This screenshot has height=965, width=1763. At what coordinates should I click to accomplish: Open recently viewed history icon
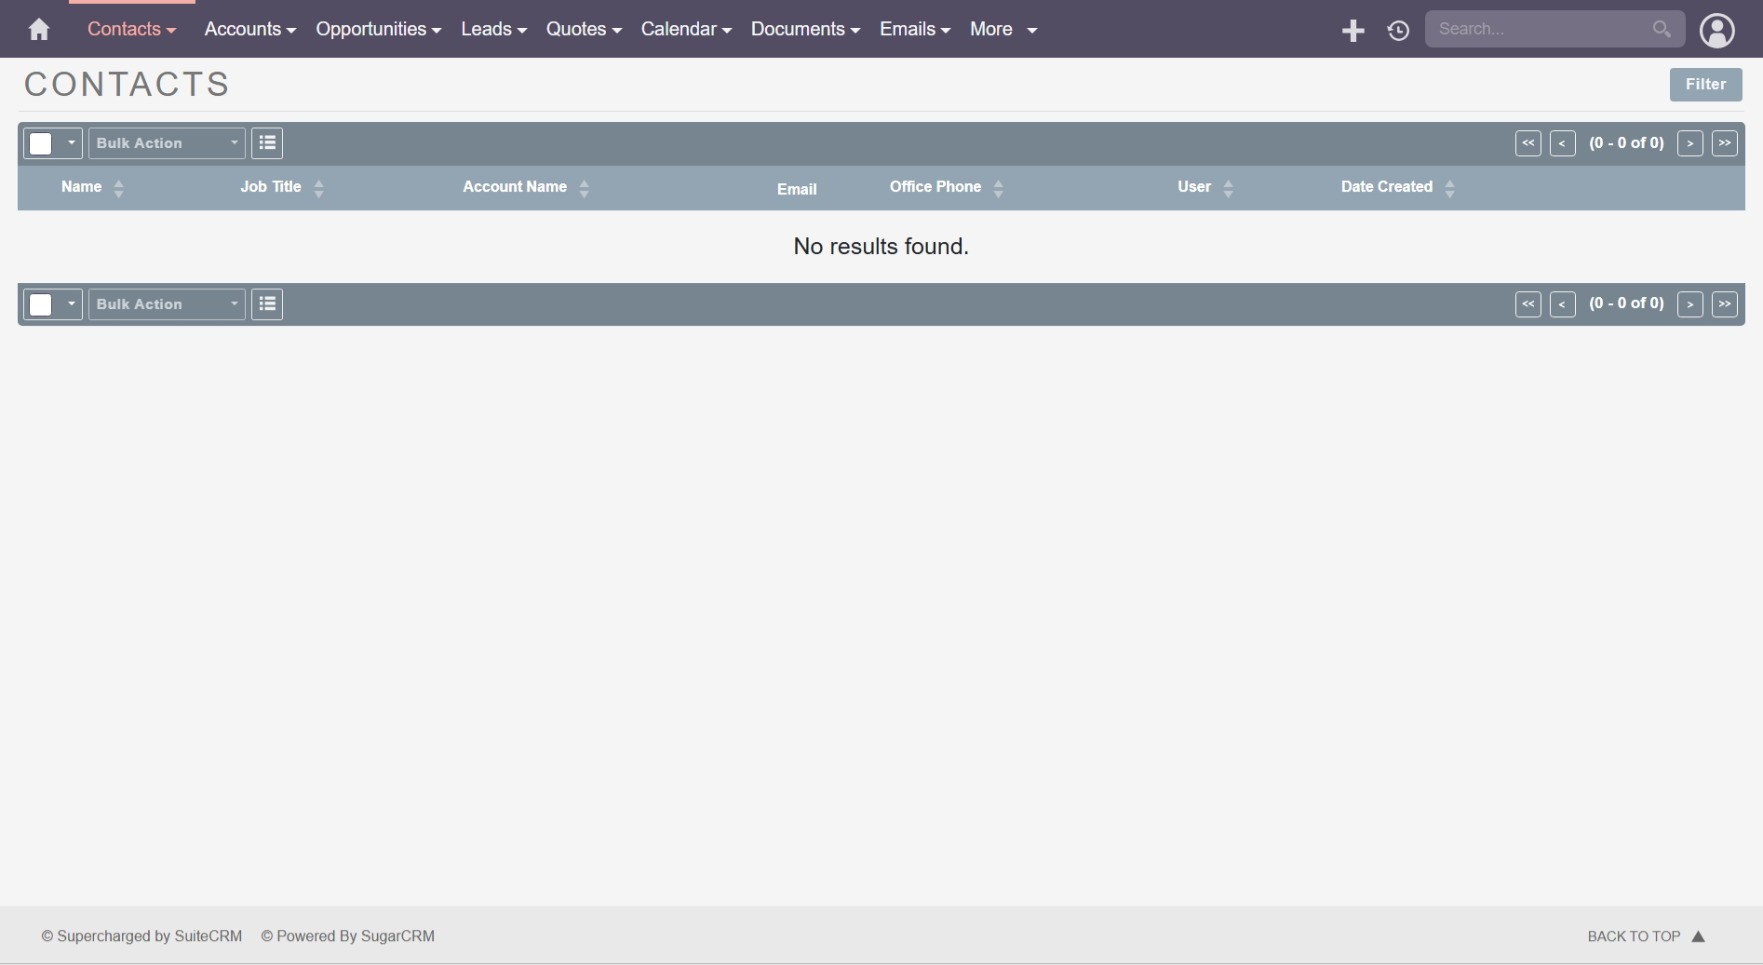pos(1398,31)
